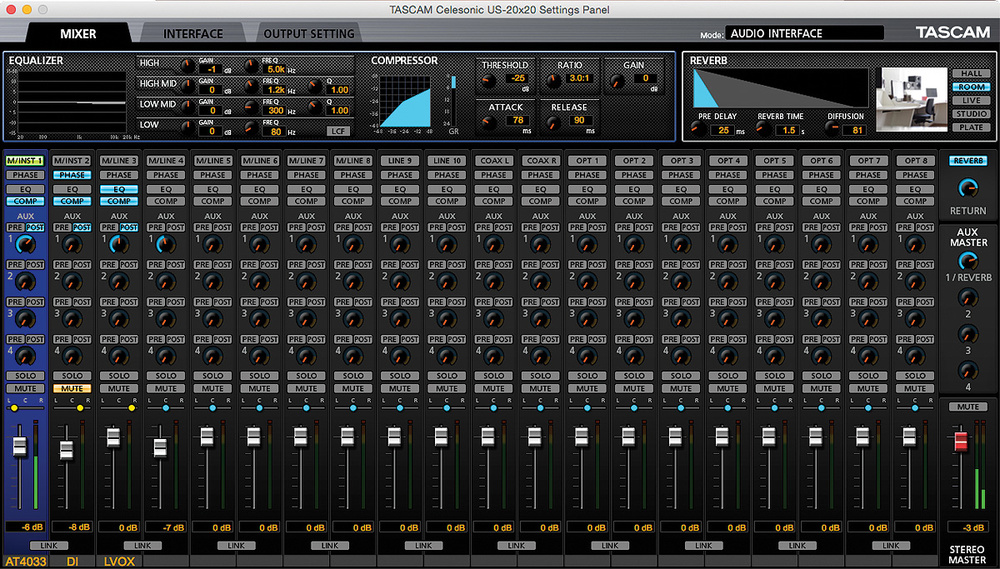The width and height of the screenshot is (1000, 569).
Task: Toggle the LCF low-cut filter button
Action: (339, 130)
